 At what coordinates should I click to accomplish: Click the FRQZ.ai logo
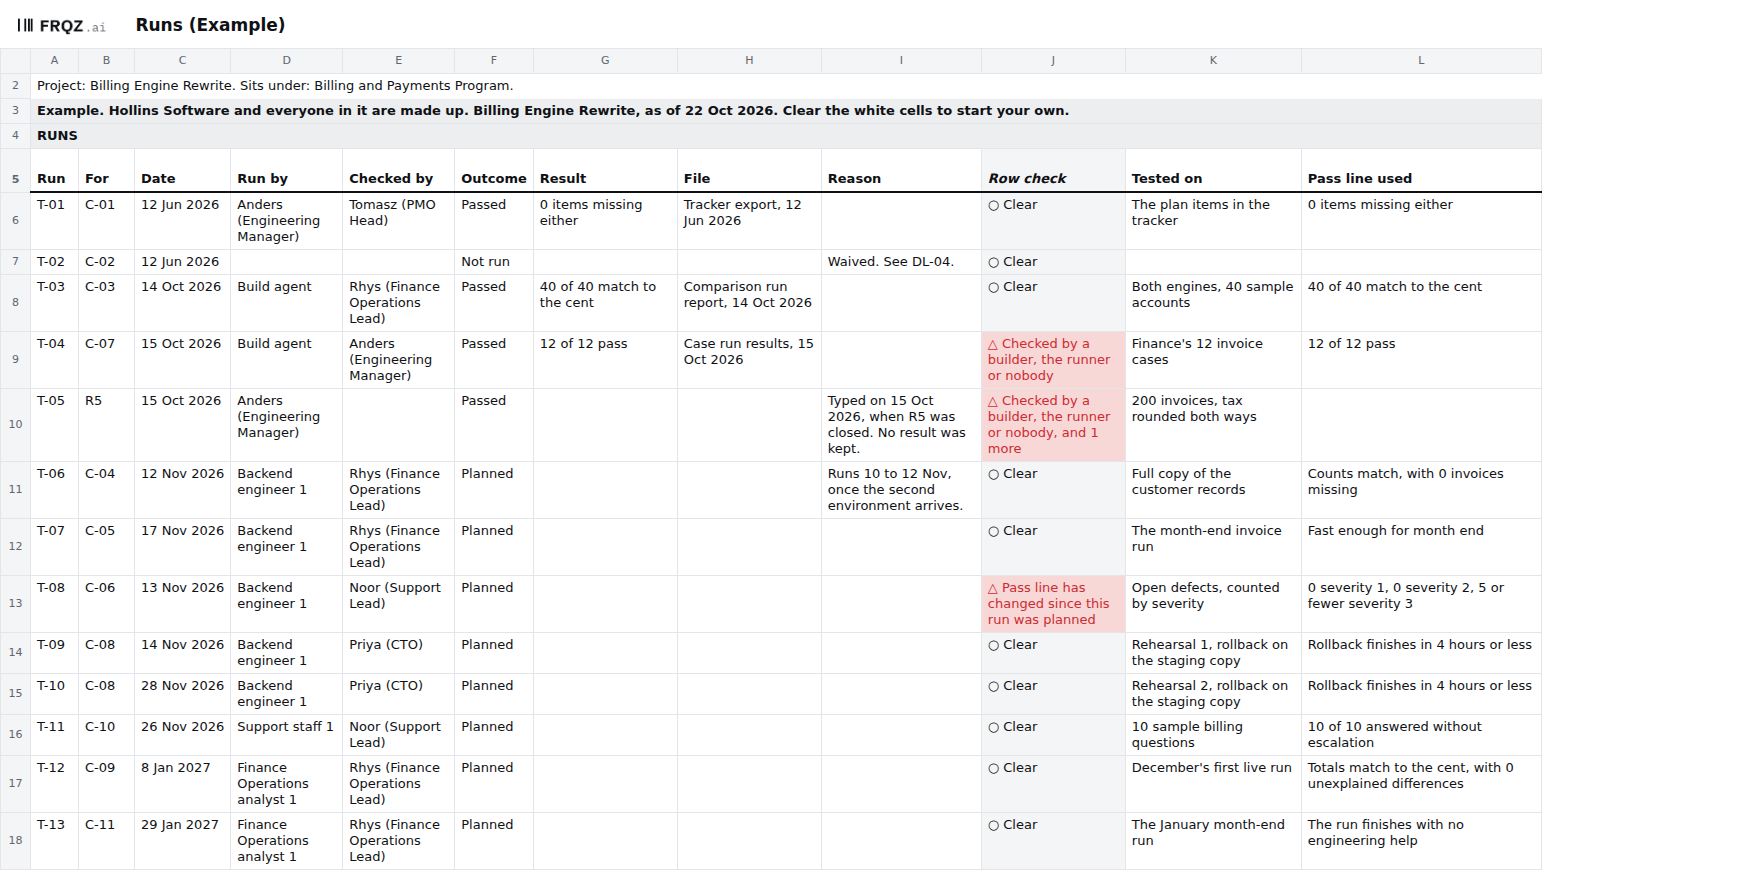point(61,26)
